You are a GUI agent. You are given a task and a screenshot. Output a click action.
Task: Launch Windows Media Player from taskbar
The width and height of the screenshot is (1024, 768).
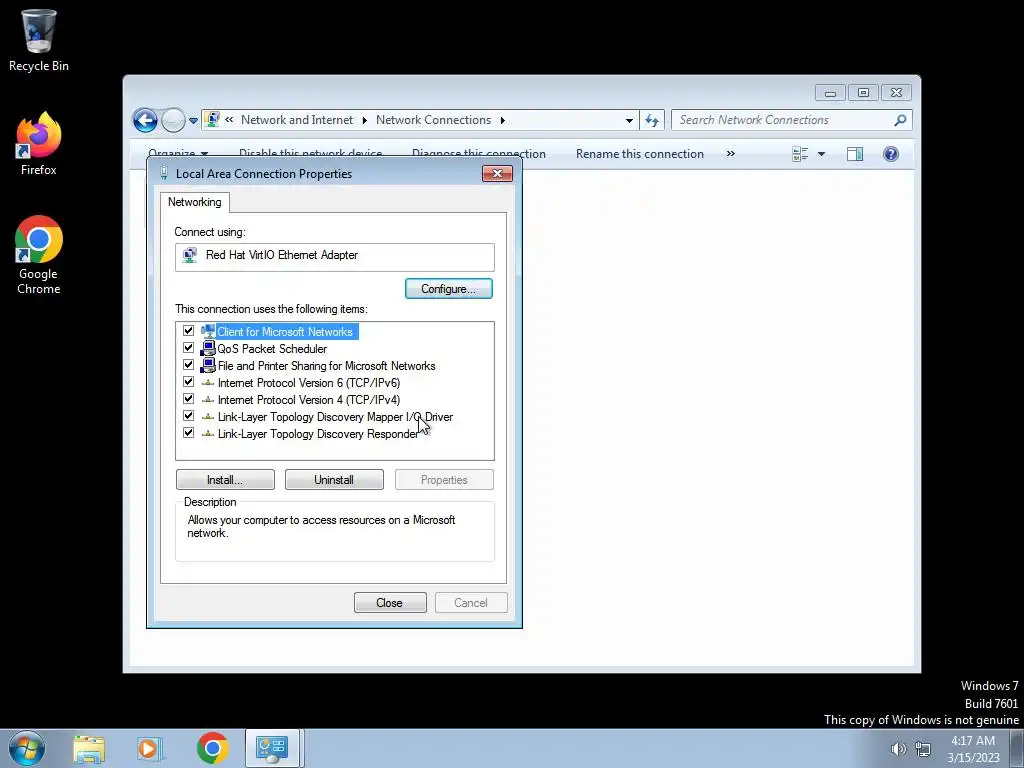click(149, 749)
